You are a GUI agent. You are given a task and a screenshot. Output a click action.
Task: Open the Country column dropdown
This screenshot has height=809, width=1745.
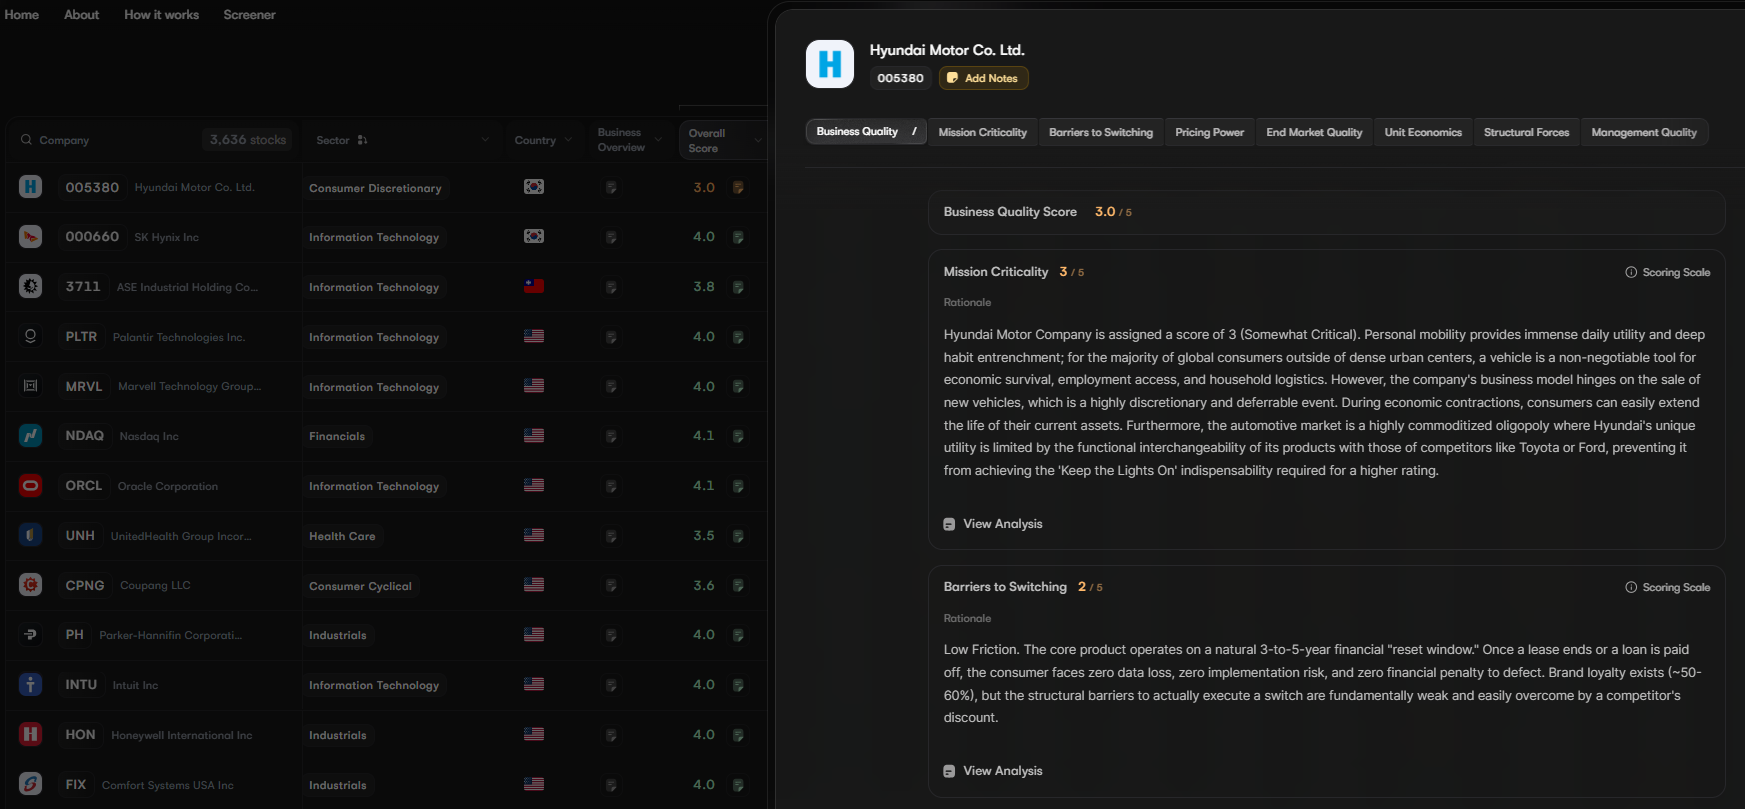click(568, 140)
